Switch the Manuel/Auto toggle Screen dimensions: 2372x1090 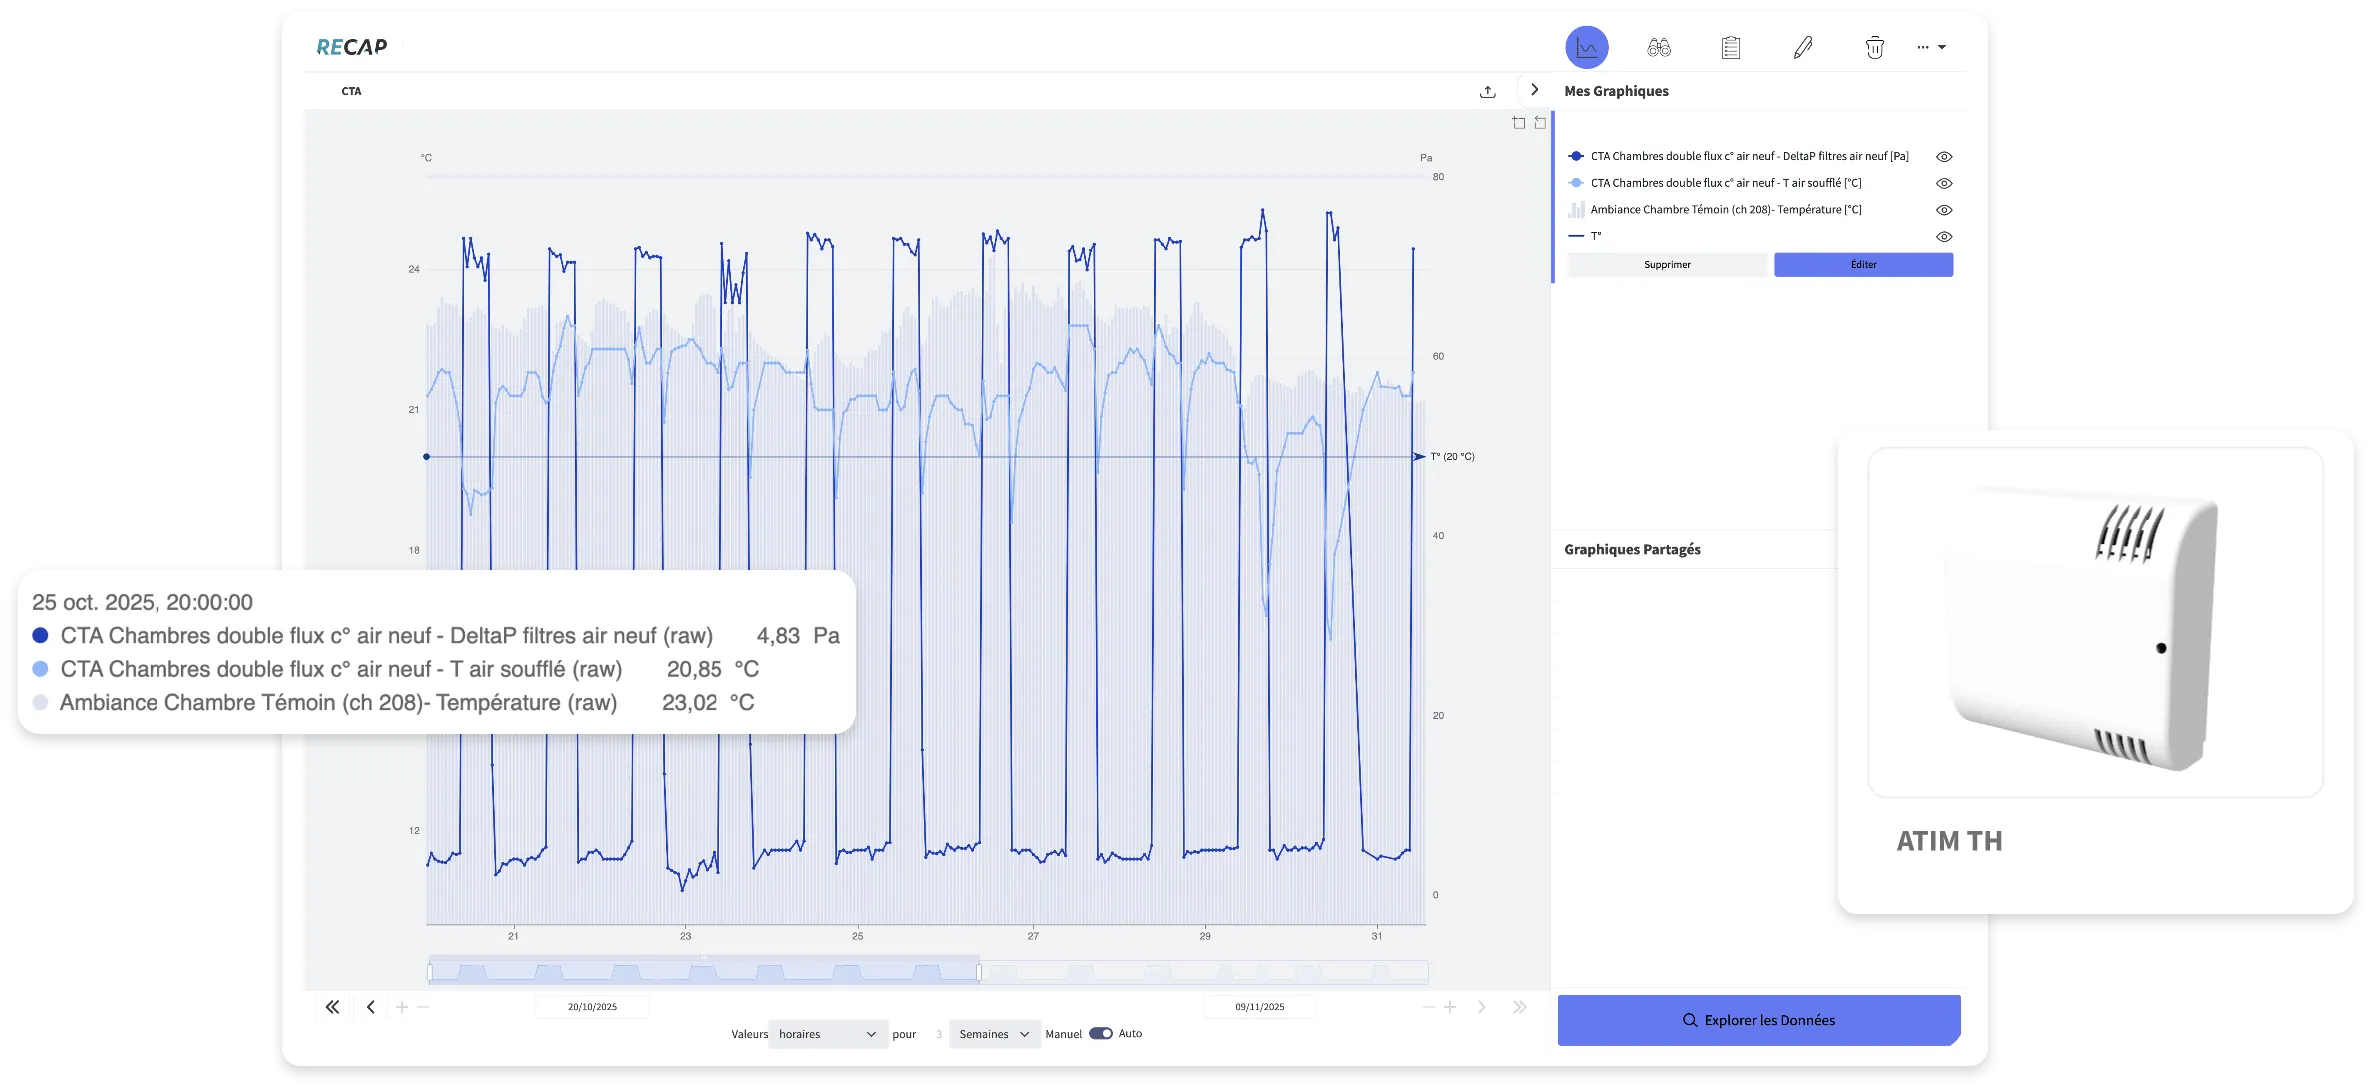pos(1101,1034)
